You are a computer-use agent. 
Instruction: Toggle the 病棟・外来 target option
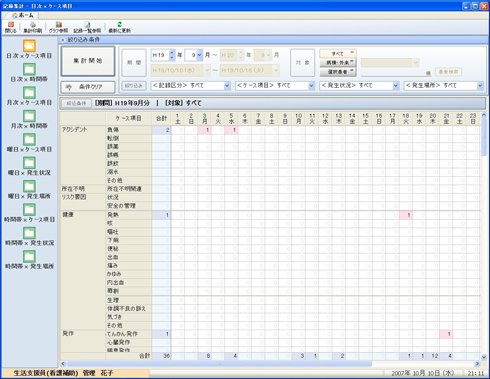click(338, 62)
